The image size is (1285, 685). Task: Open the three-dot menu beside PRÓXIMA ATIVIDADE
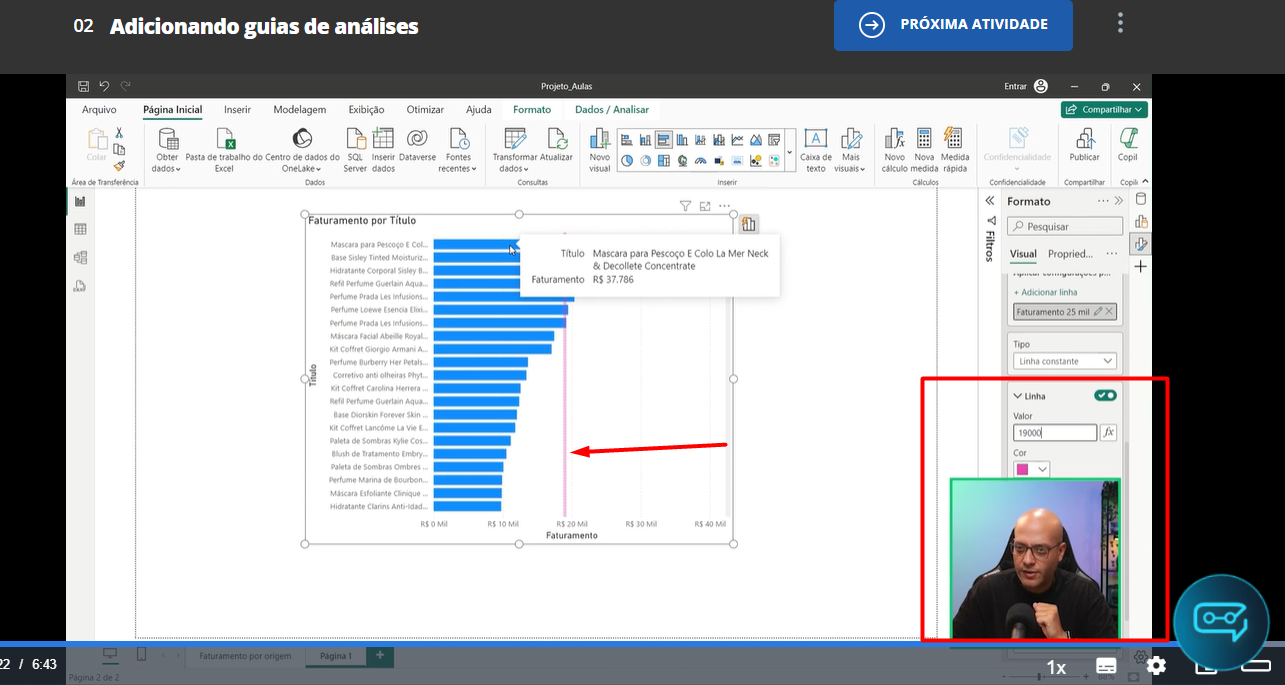coord(1121,23)
